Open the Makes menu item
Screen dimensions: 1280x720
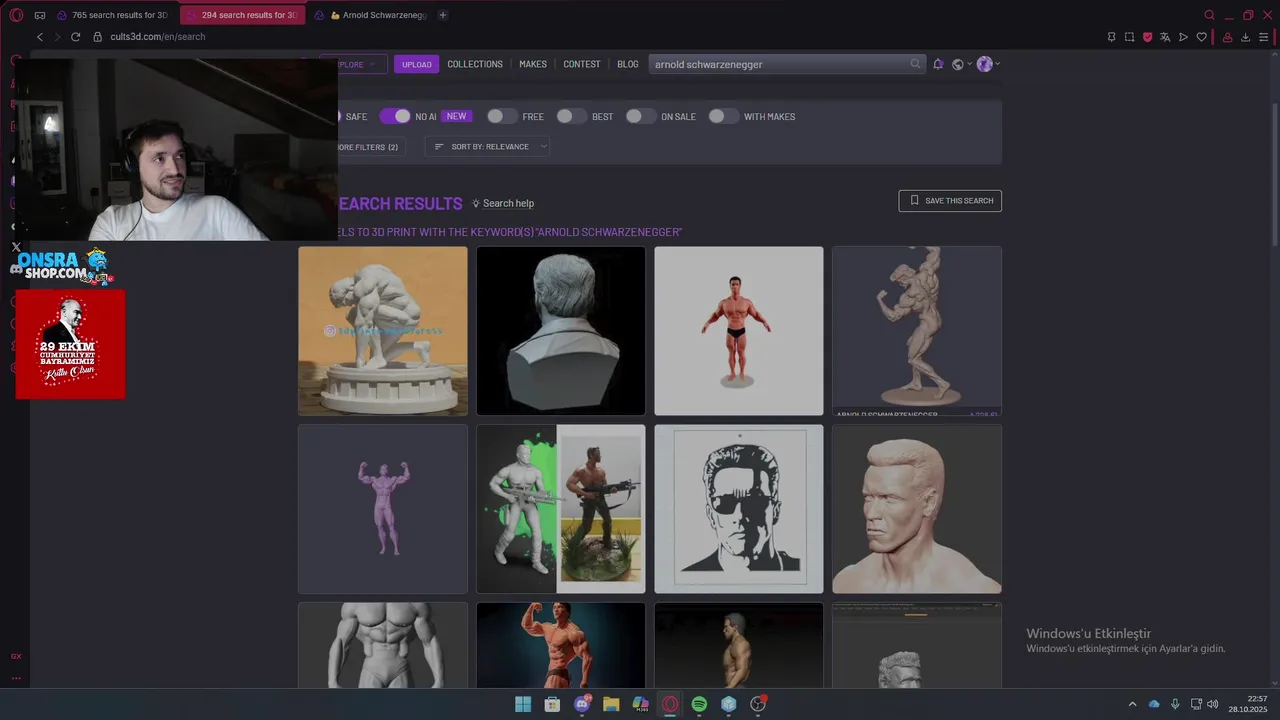pyautogui.click(x=533, y=64)
